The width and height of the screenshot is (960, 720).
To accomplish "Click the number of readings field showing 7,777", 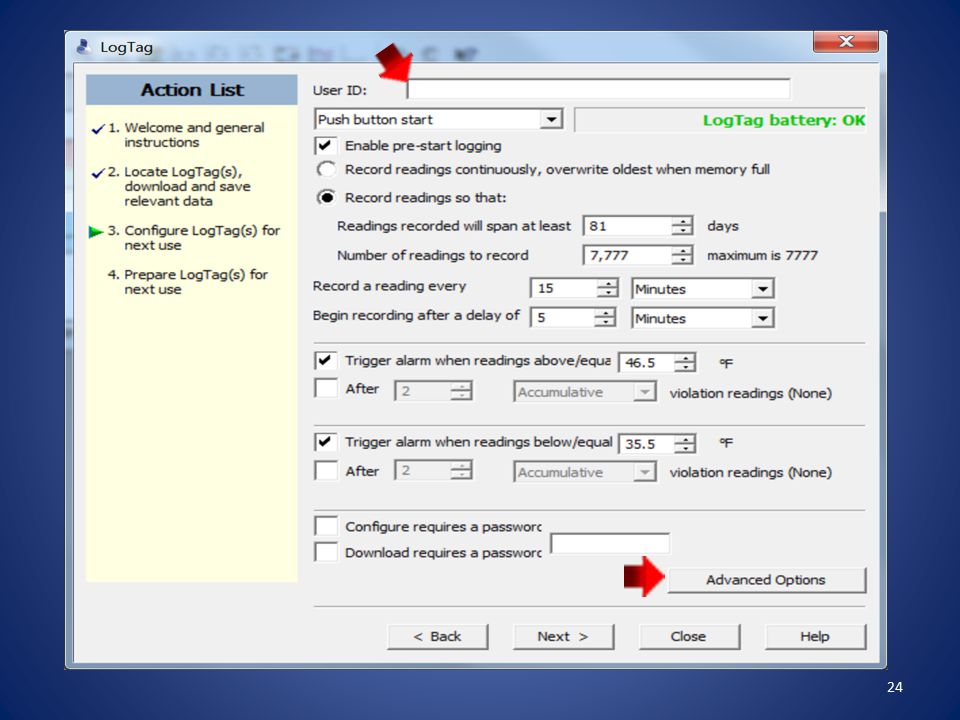I will click(628, 255).
